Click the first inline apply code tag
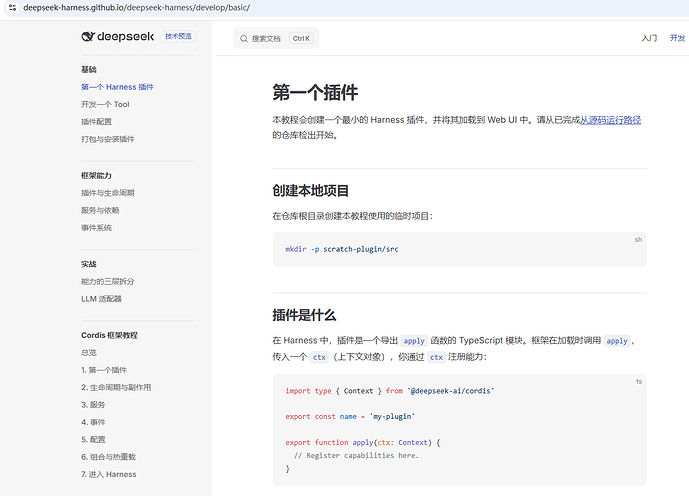The height and width of the screenshot is (496, 689). 414,341
